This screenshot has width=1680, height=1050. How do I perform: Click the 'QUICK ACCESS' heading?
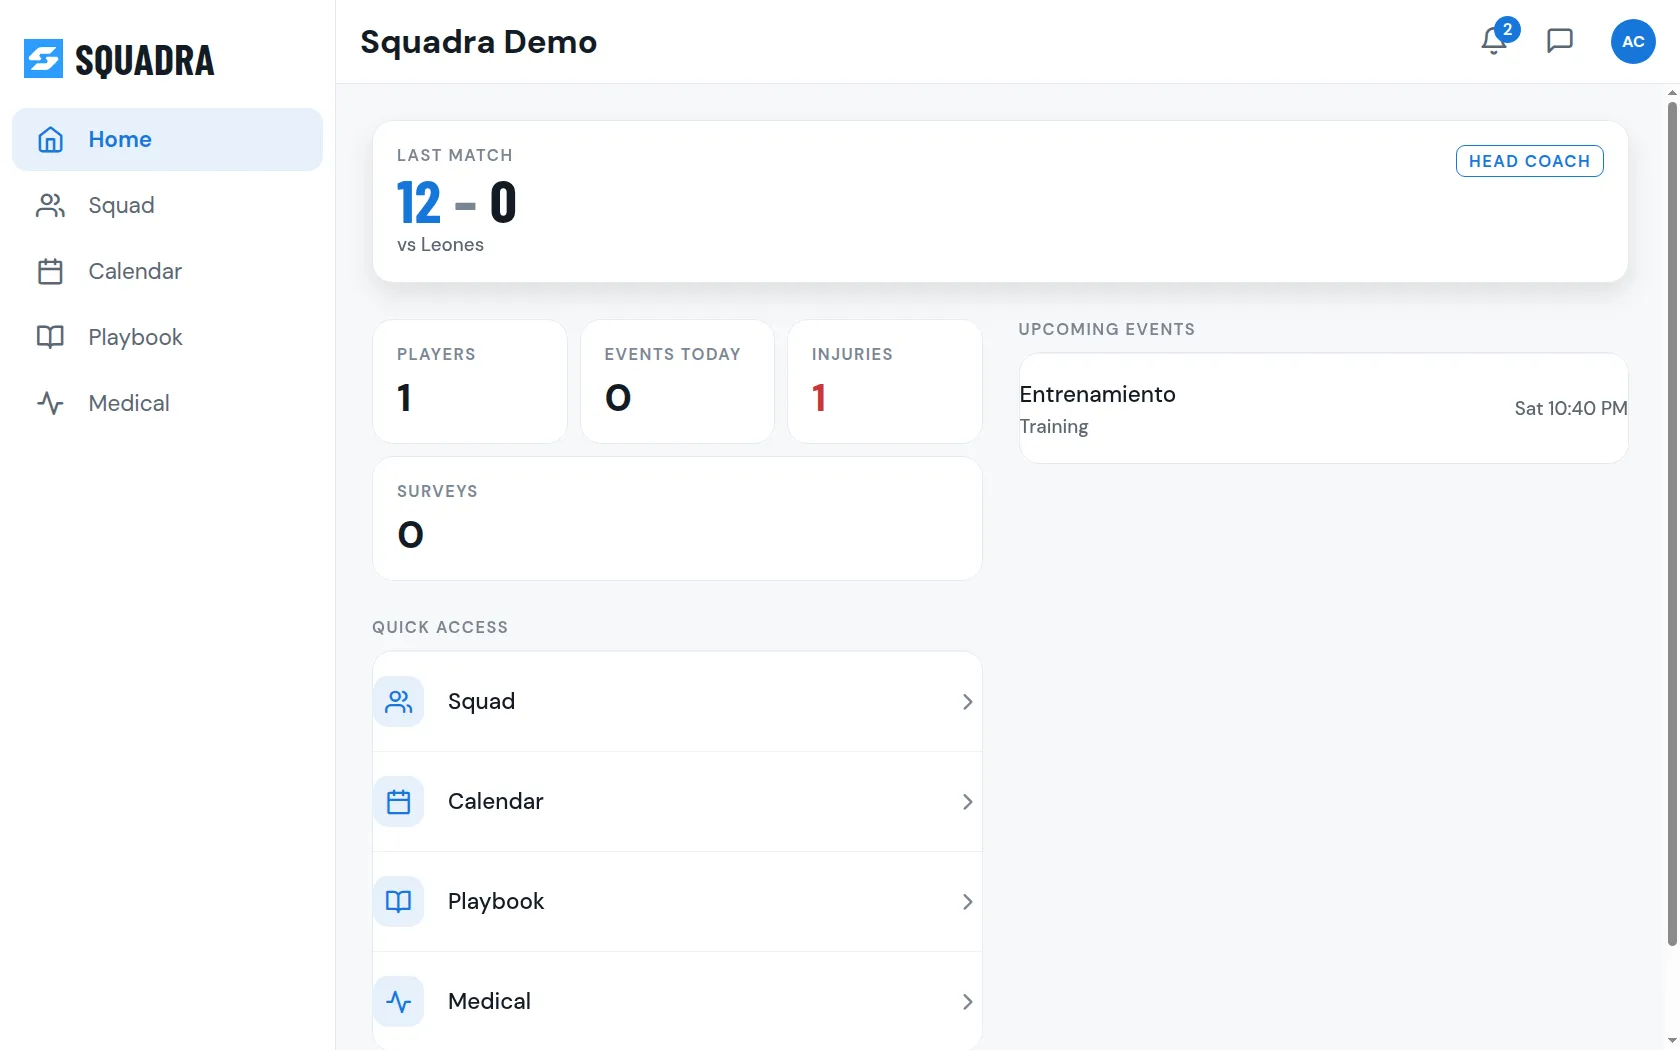pos(440,627)
